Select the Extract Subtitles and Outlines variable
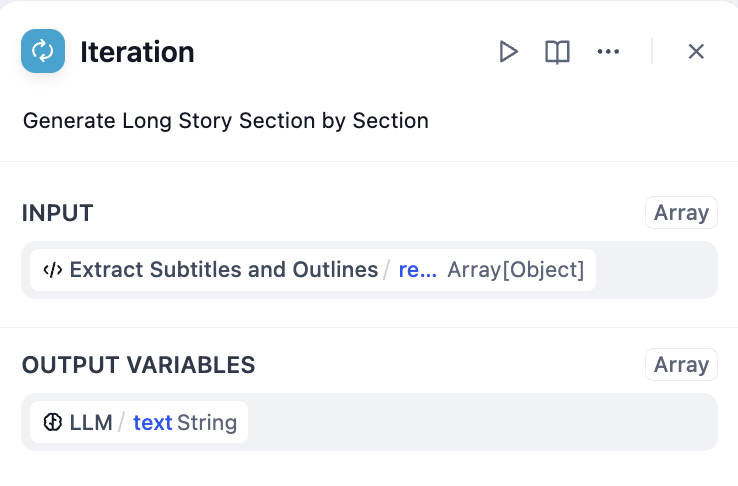Viewport: 738px width, 486px height. [223, 270]
